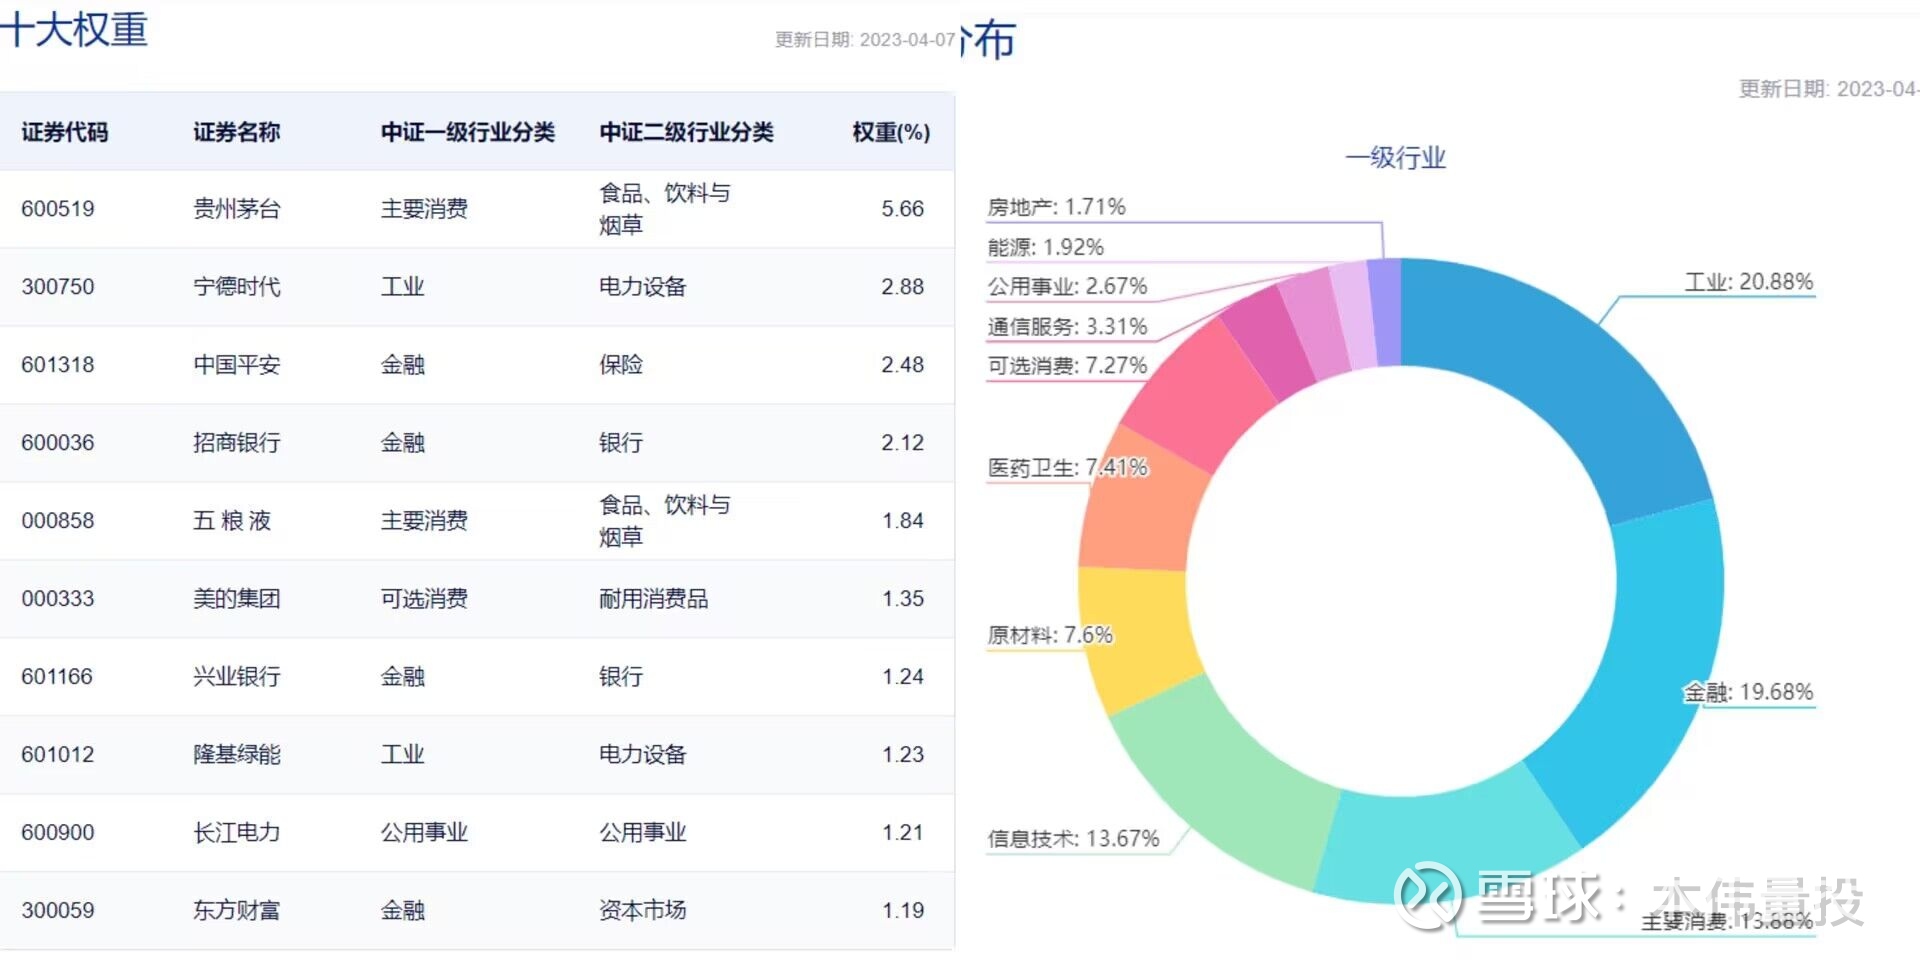Click the 招商银行 name cell
This screenshot has height=960, width=1920.
point(237,443)
